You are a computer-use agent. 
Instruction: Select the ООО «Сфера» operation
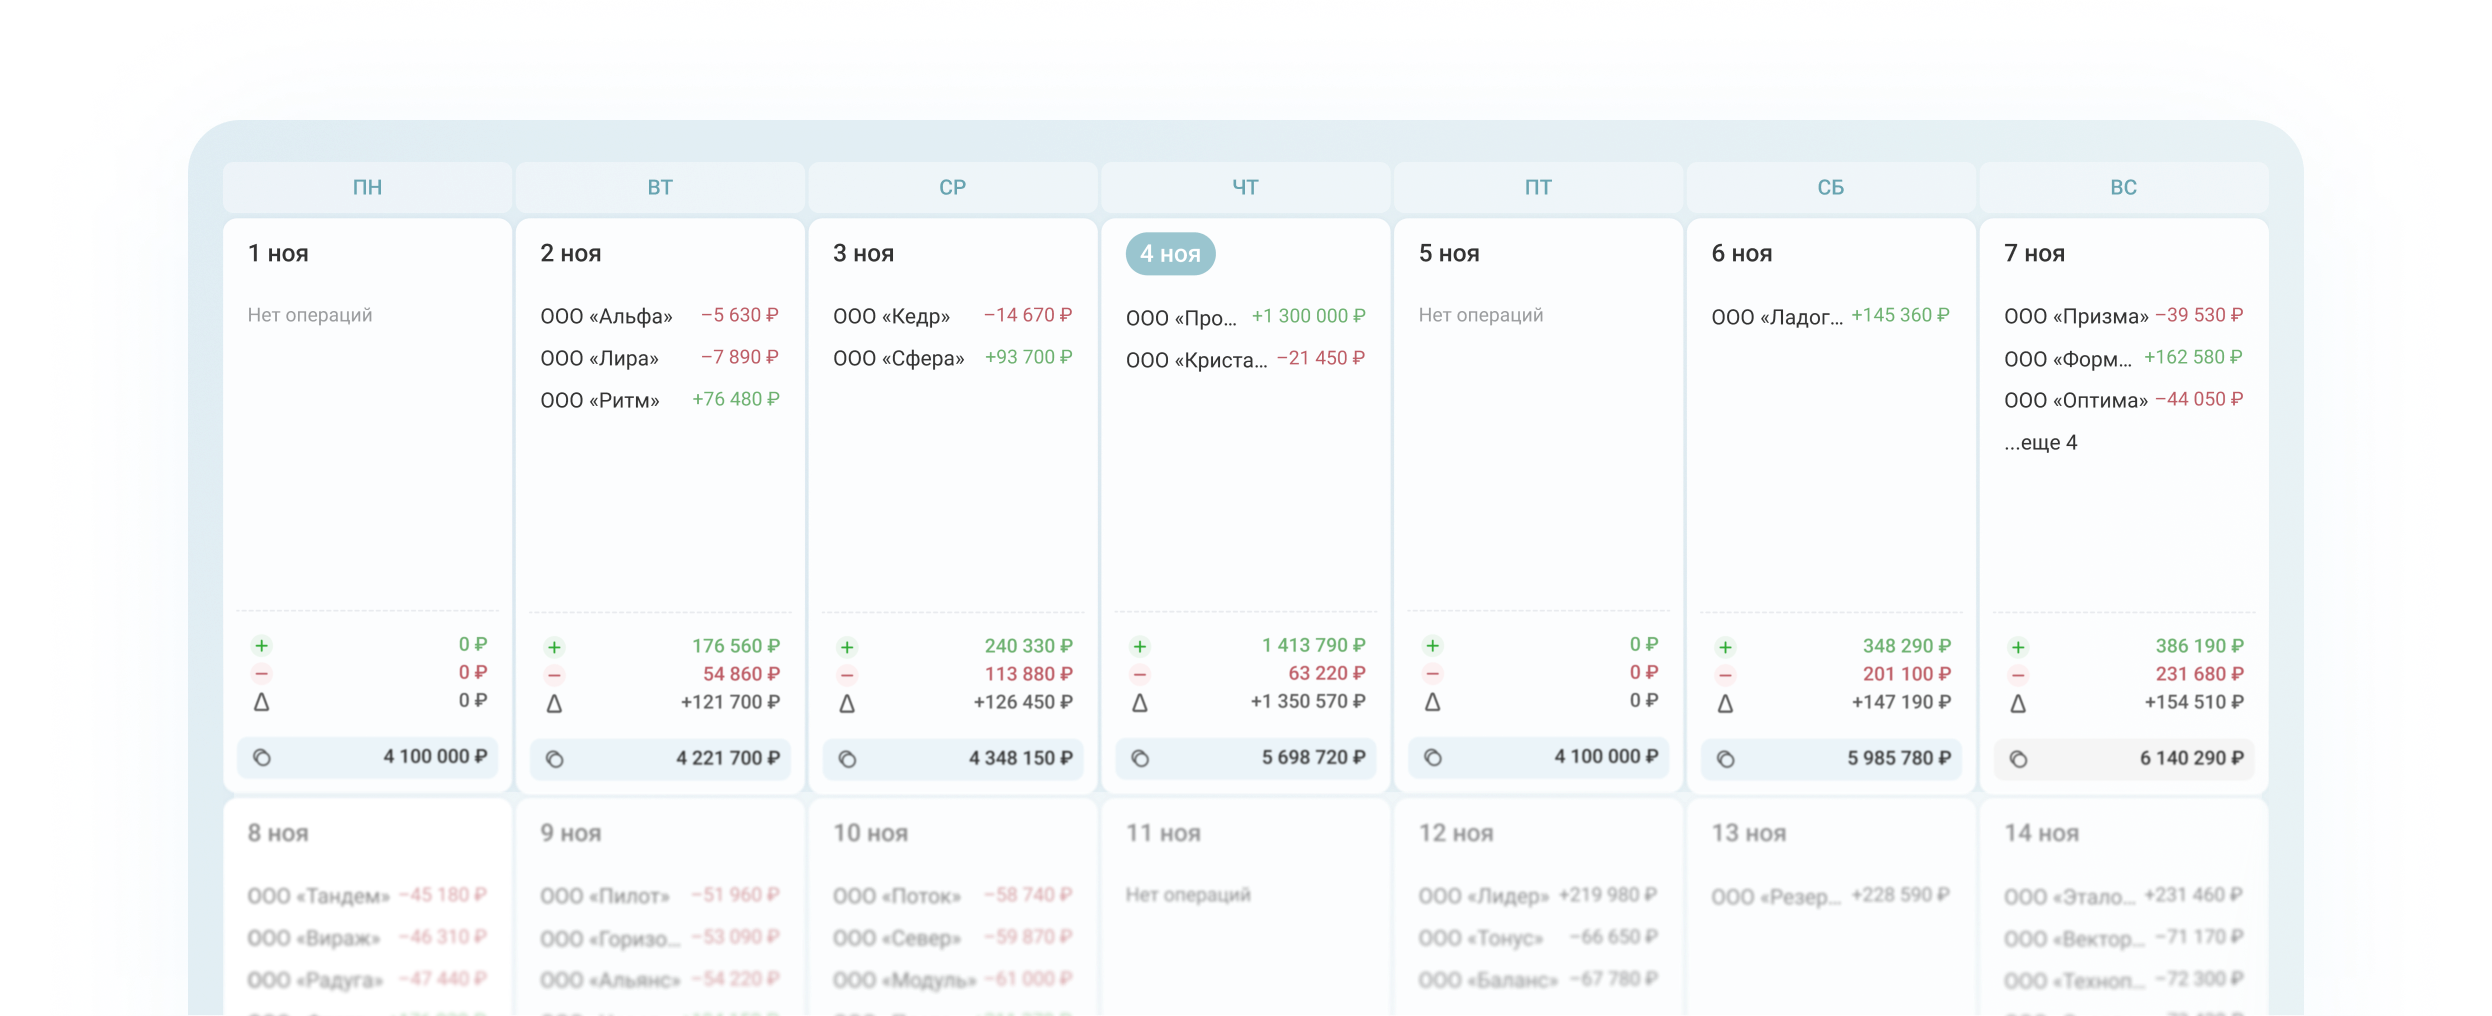953,358
